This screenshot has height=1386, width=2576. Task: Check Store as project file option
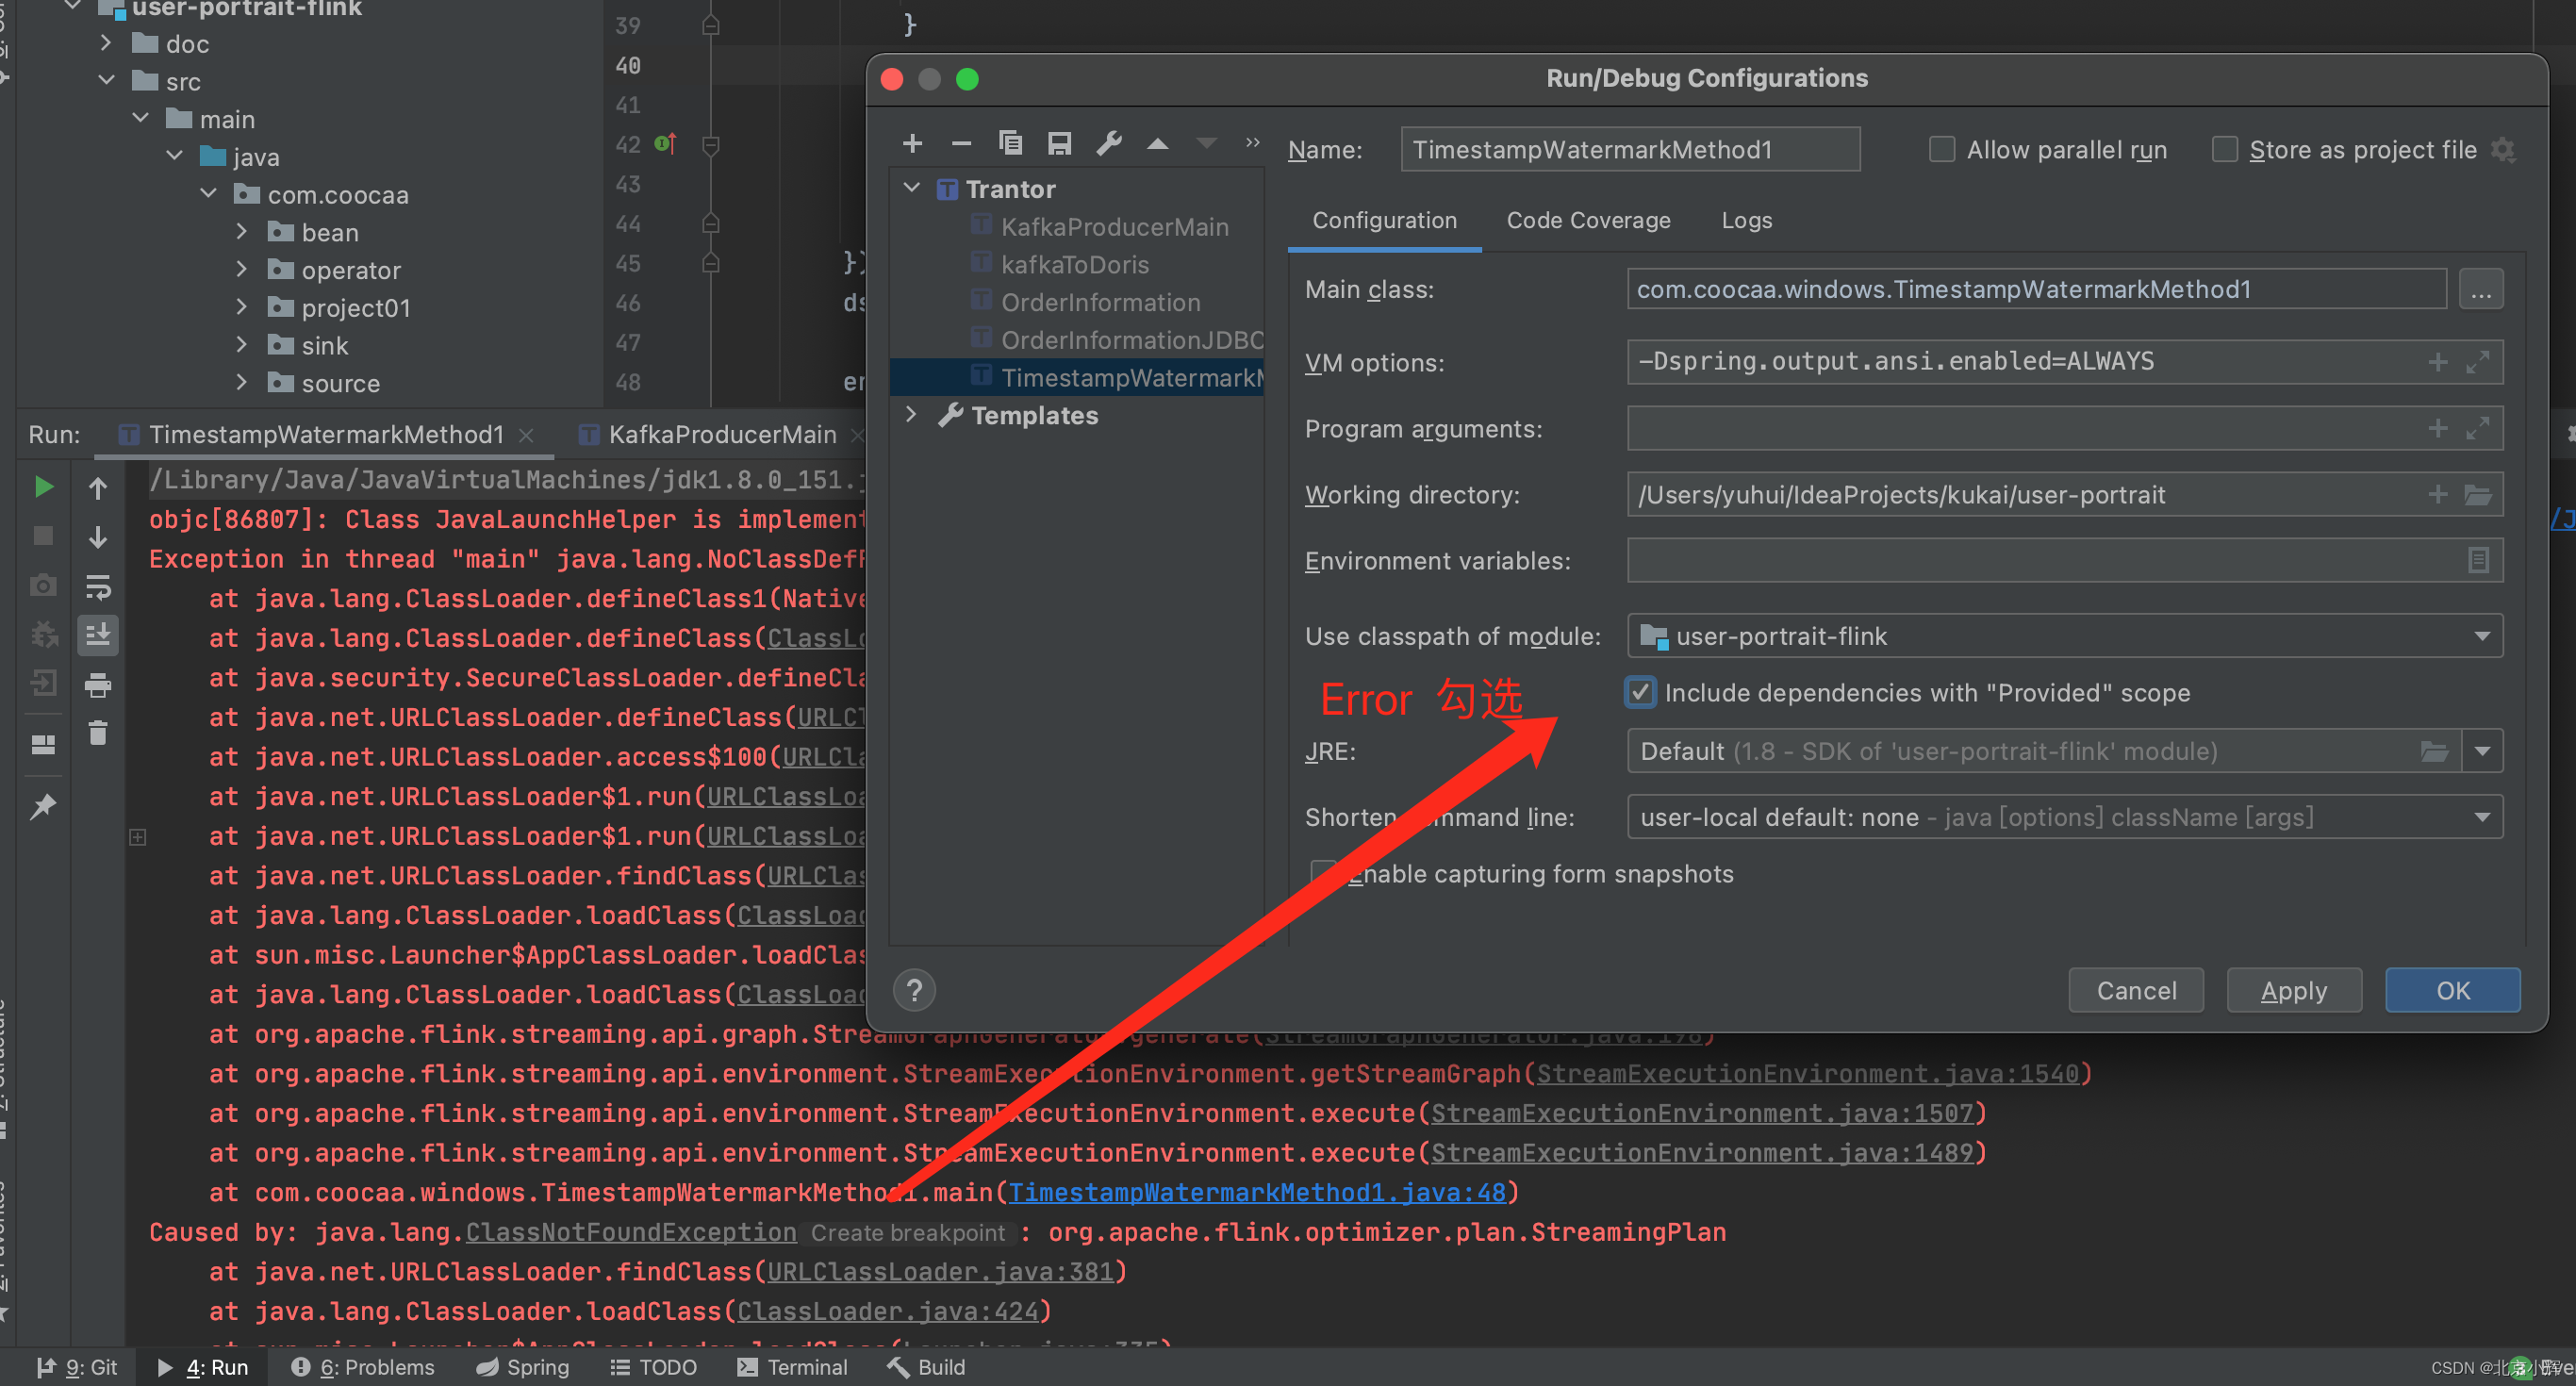(2224, 150)
